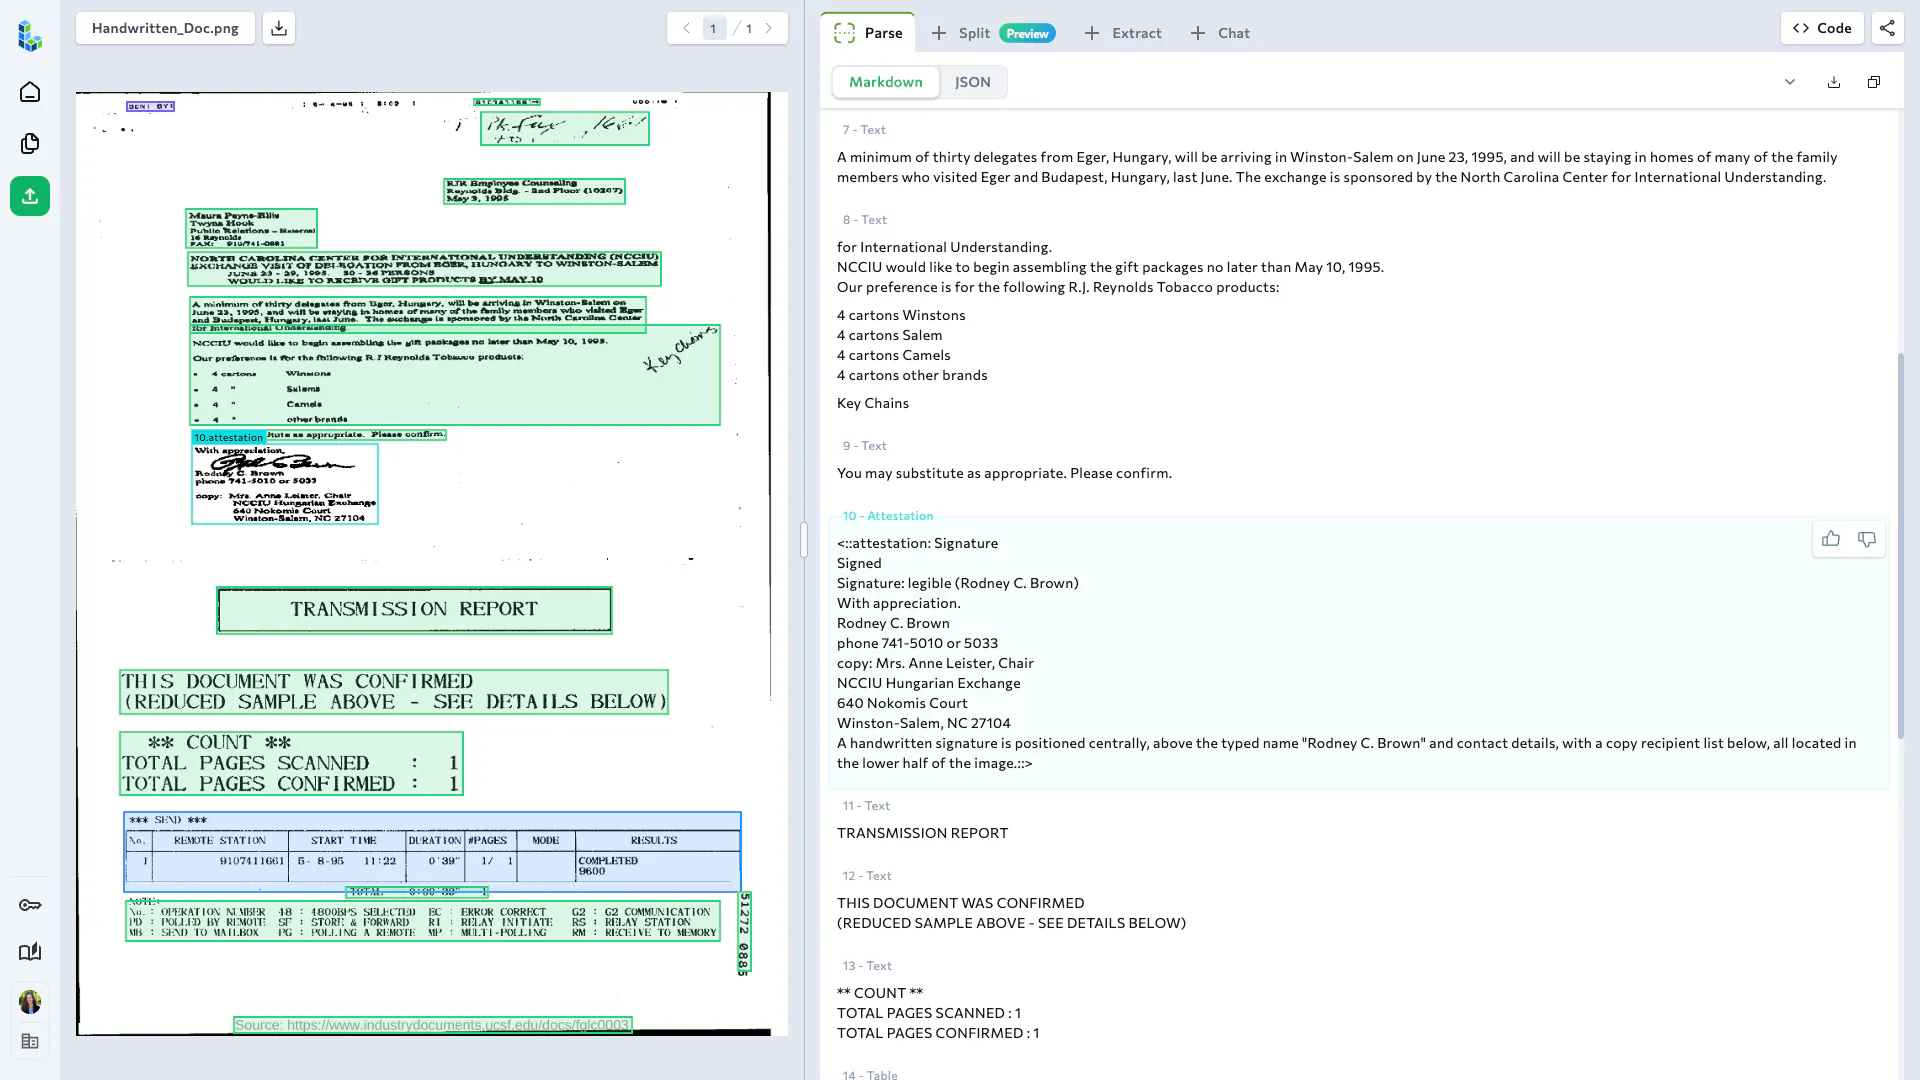Click the page number 1 field
The width and height of the screenshot is (1920, 1080).
tap(713, 28)
